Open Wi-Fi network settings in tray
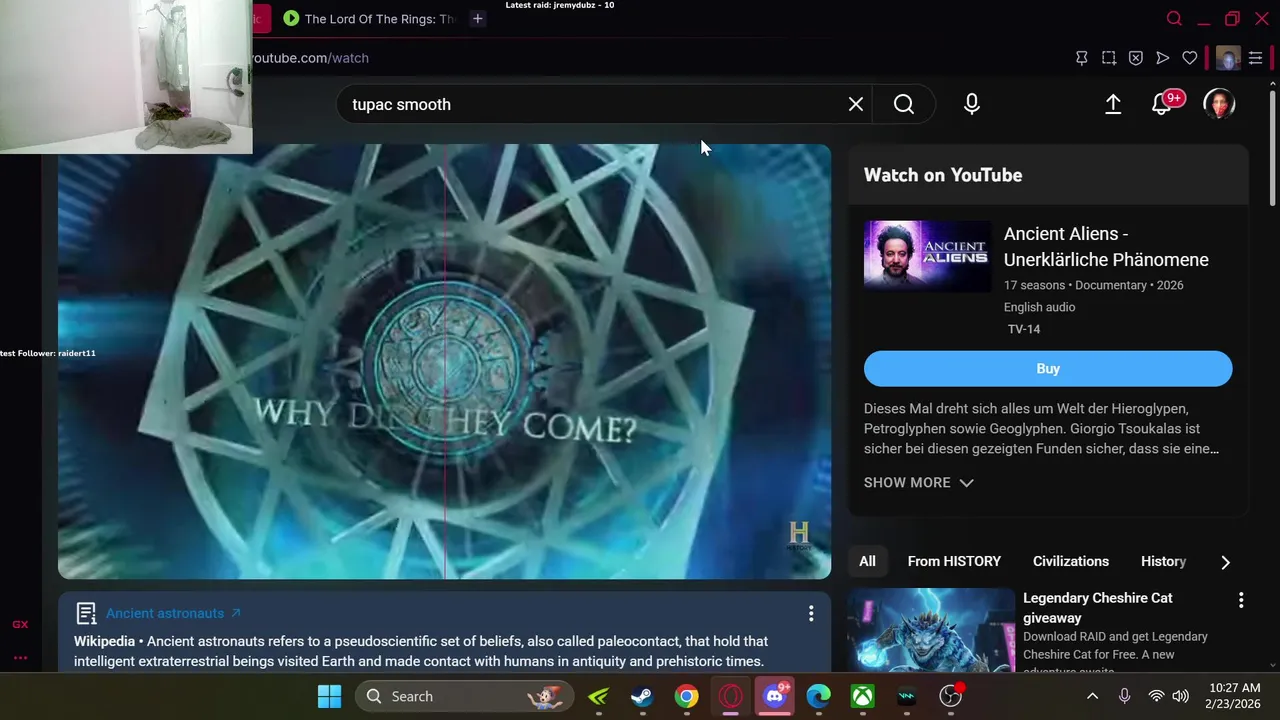 coord(1156,696)
